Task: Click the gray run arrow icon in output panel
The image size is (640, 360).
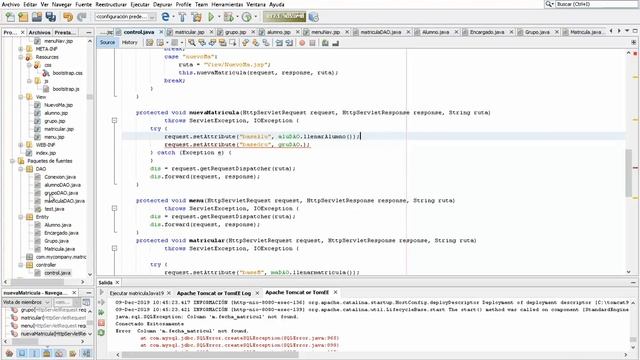Action: coord(102,292)
